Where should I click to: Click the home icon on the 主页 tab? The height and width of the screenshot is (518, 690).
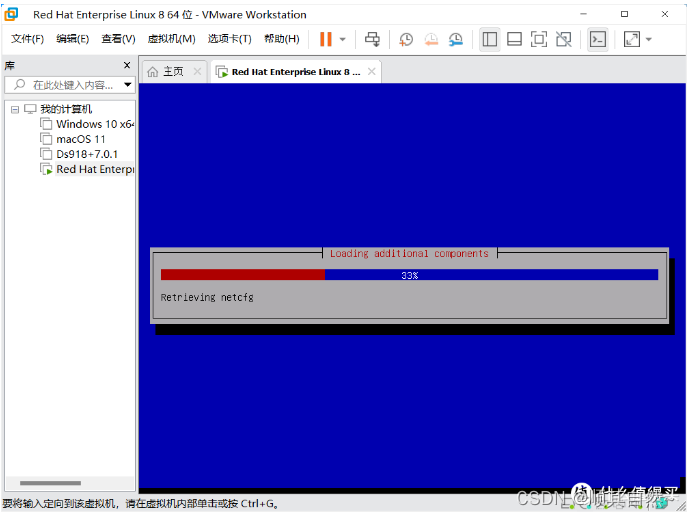coord(153,71)
